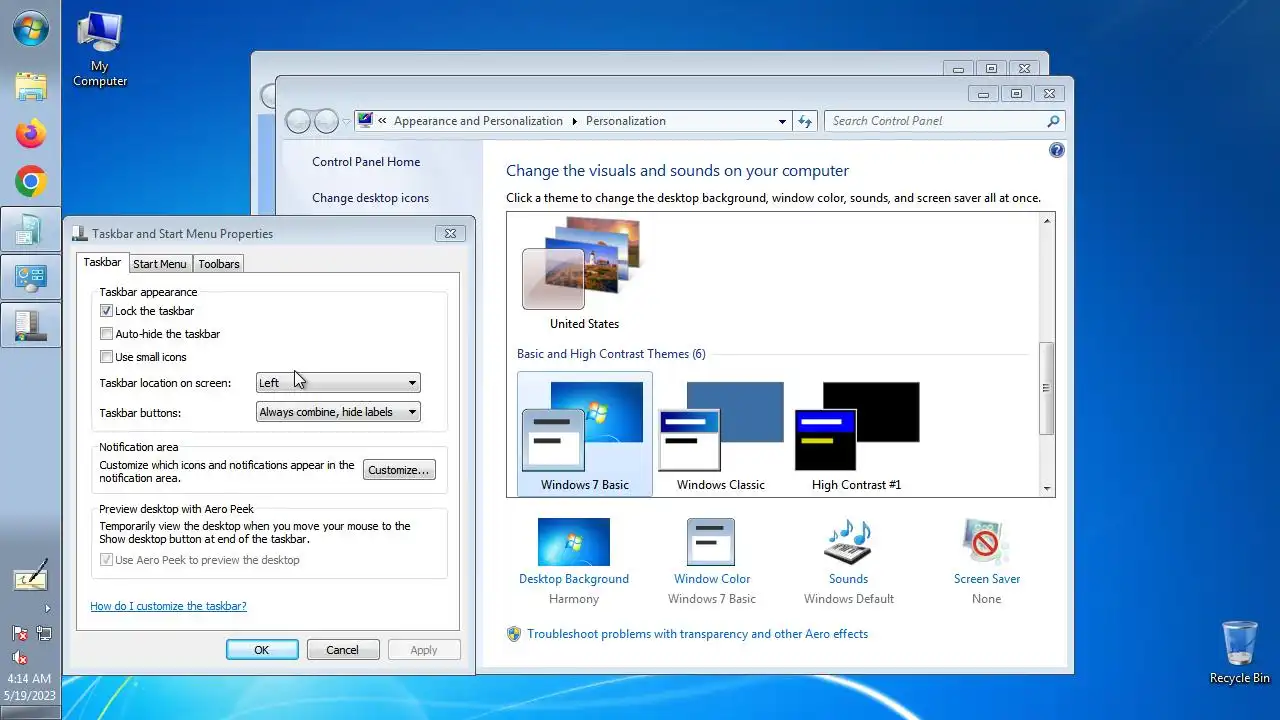
Task: Launch Windows Explorer from the taskbar
Action: click(x=31, y=86)
